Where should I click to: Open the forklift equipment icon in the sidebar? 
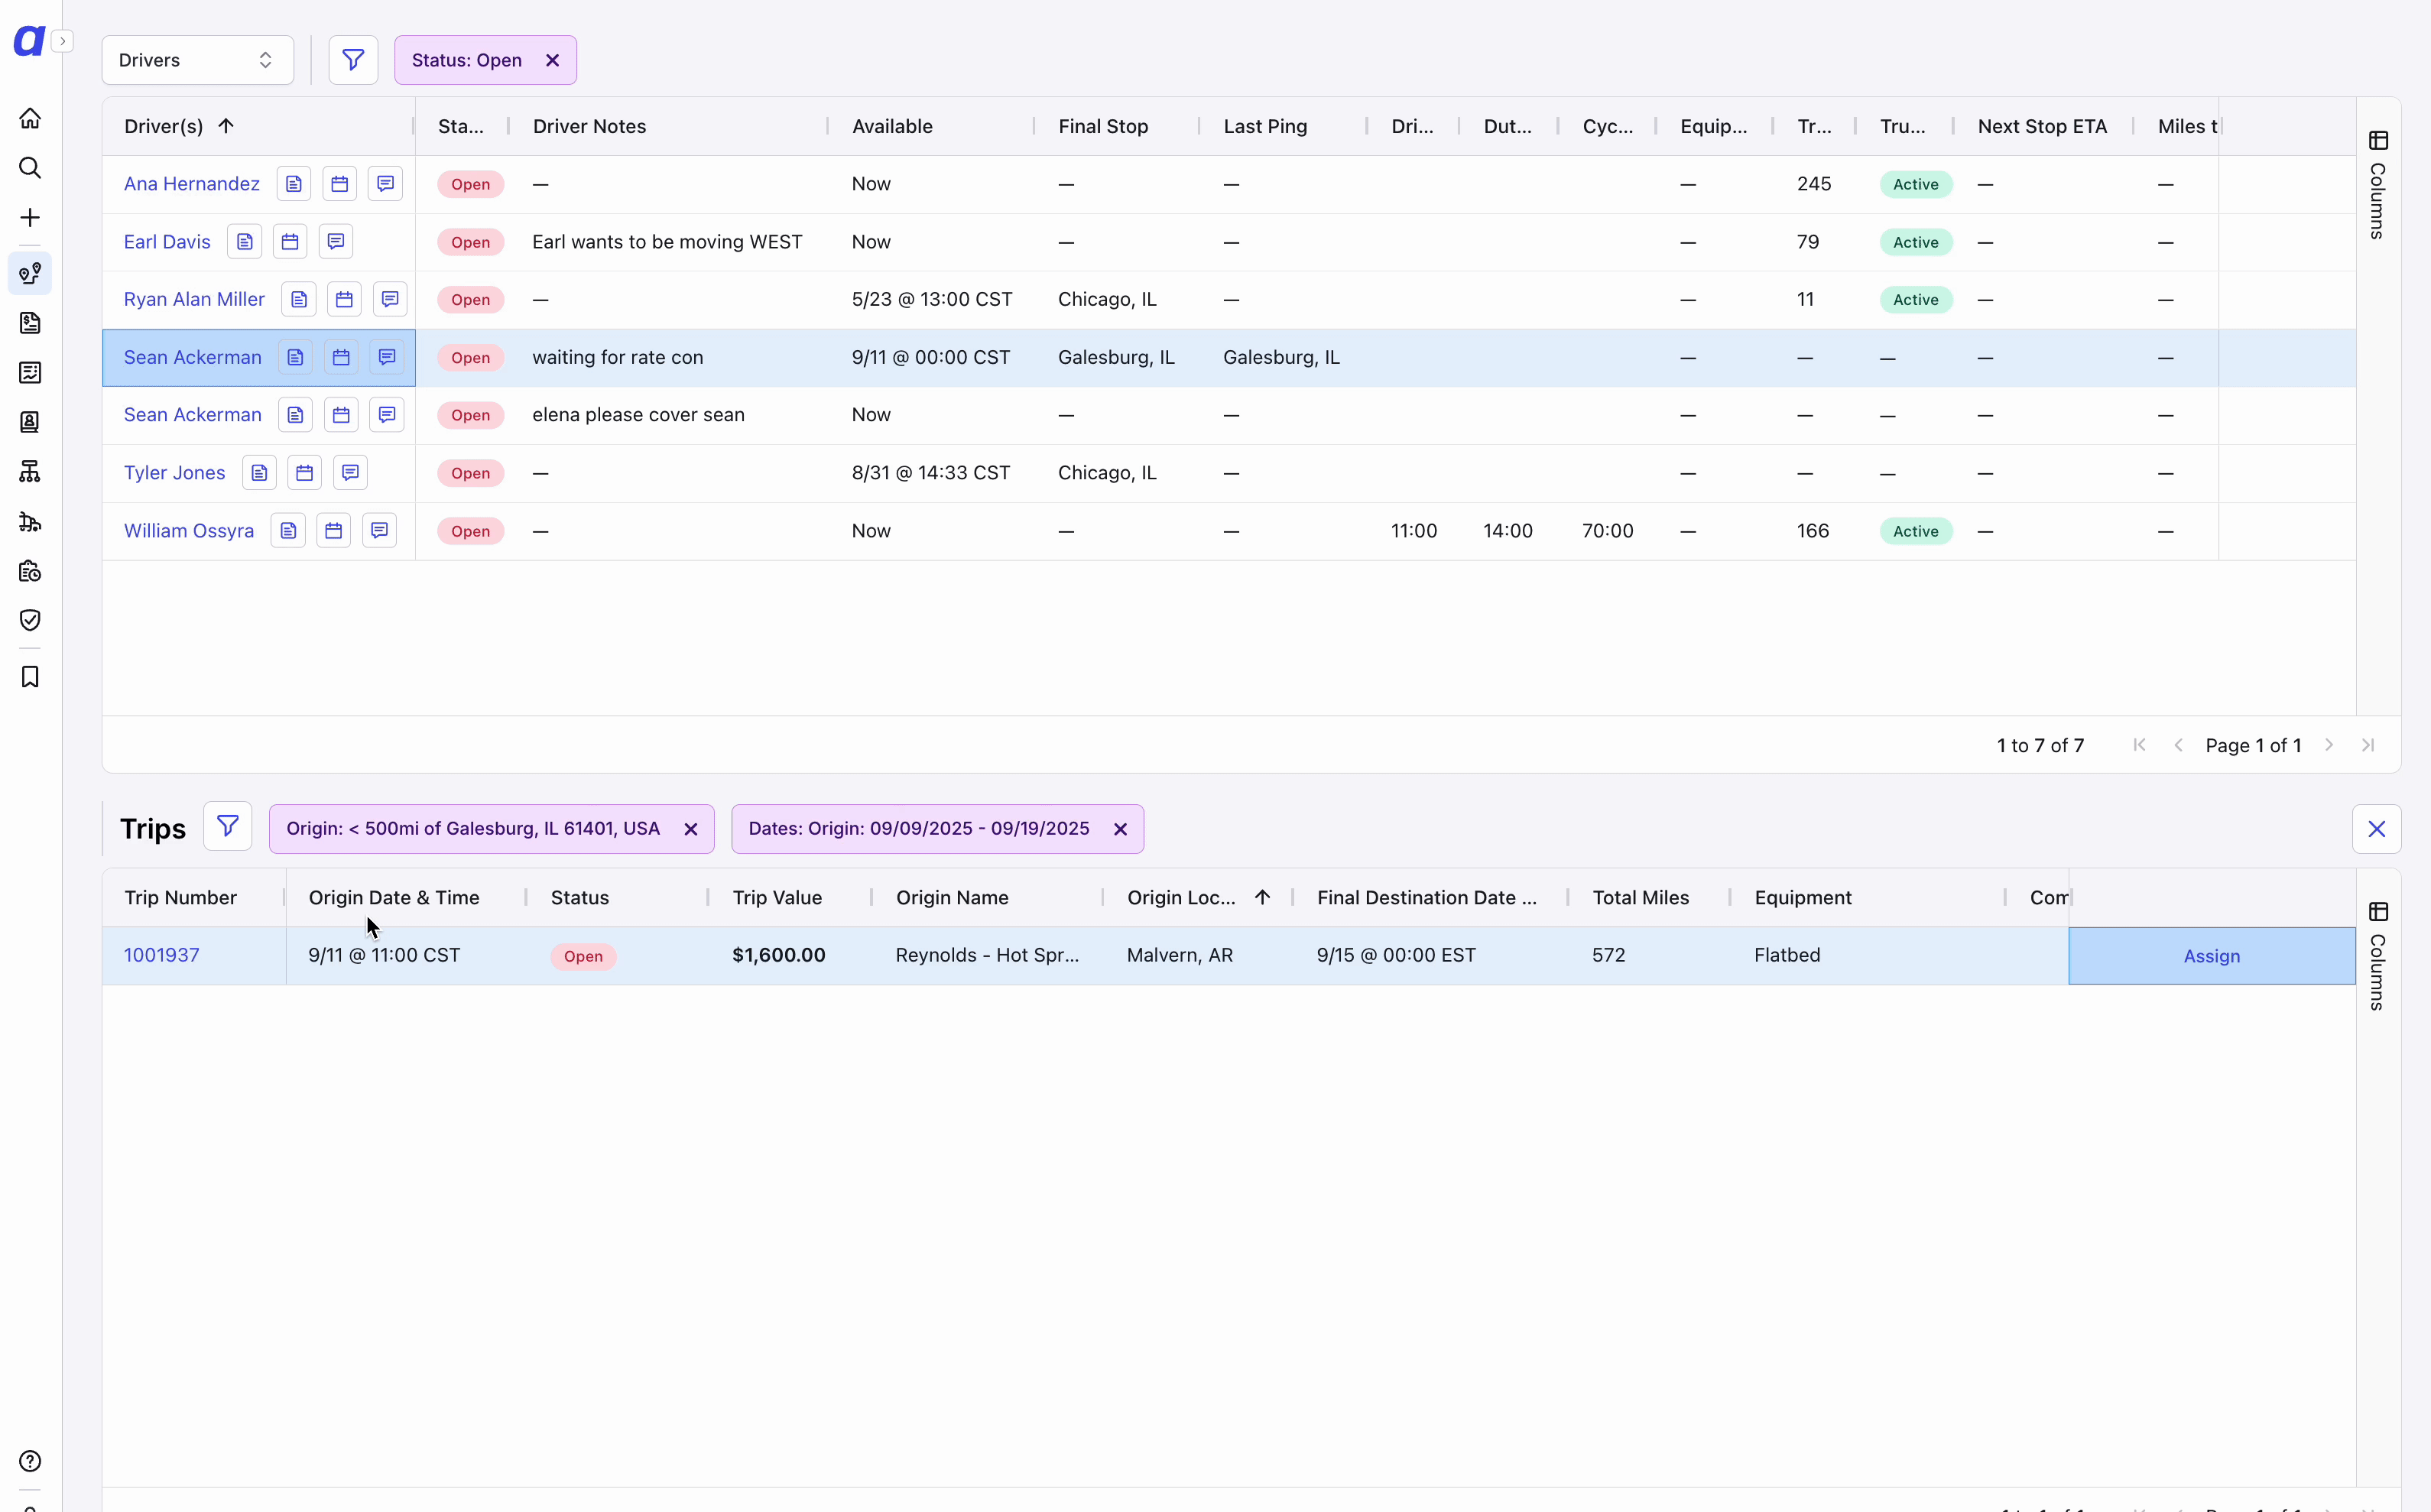pyautogui.click(x=30, y=521)
